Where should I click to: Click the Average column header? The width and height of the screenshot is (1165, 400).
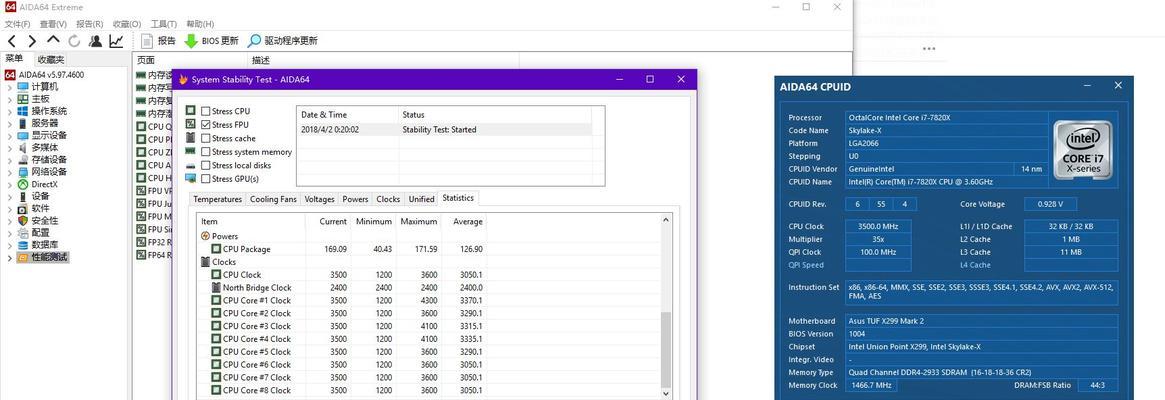464,222
